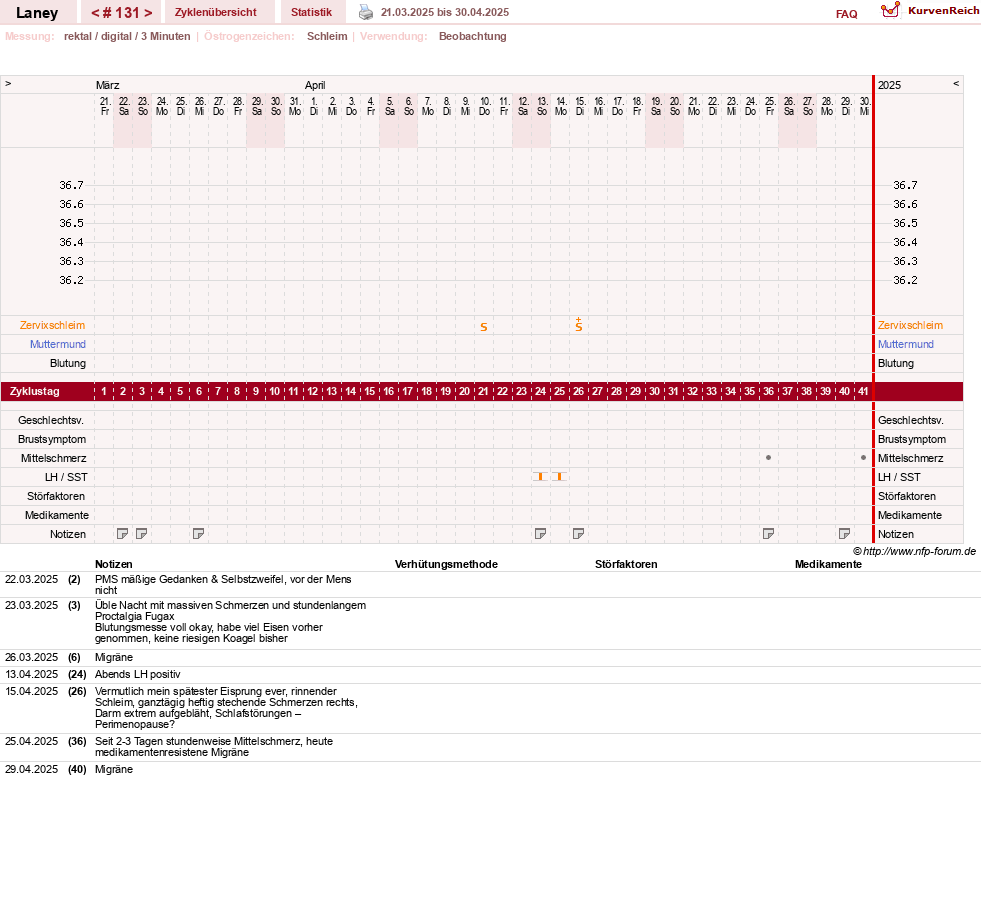Screen dimensions: 981x897
Task: Click the April month label
Action: [x=315, y=85]
